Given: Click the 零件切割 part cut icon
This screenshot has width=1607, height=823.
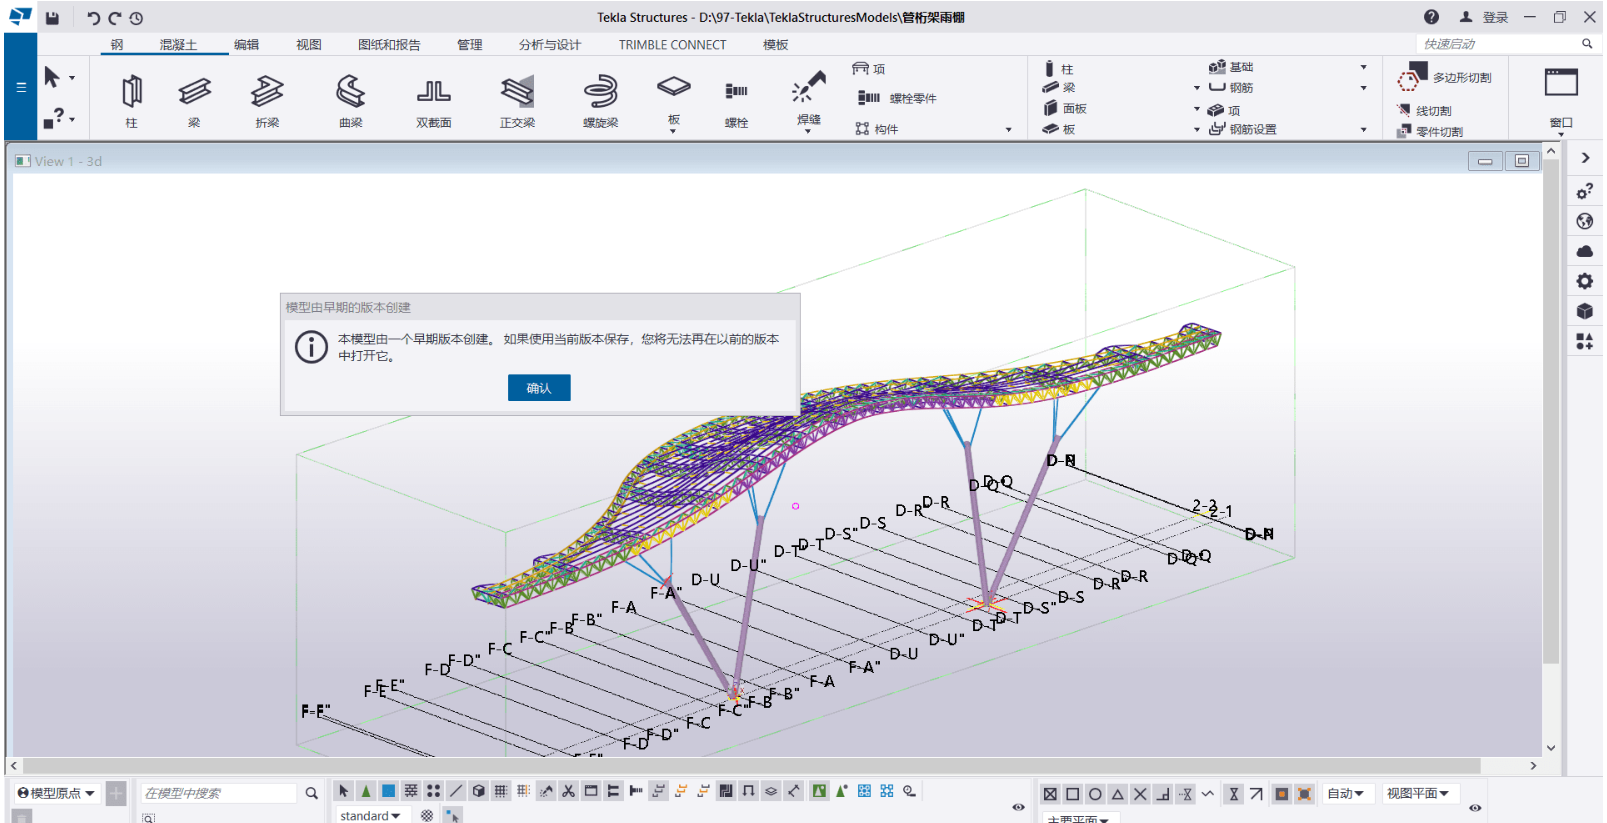Looking at the screenshot, I should pos(1404,131).
